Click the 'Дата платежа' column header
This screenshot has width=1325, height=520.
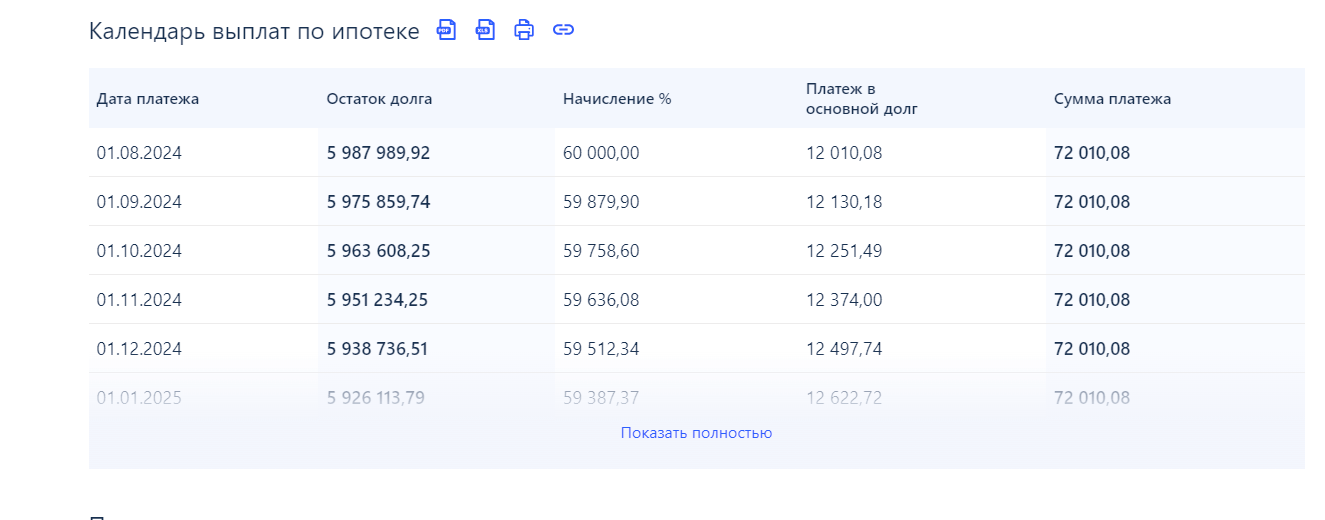point(148,99)
